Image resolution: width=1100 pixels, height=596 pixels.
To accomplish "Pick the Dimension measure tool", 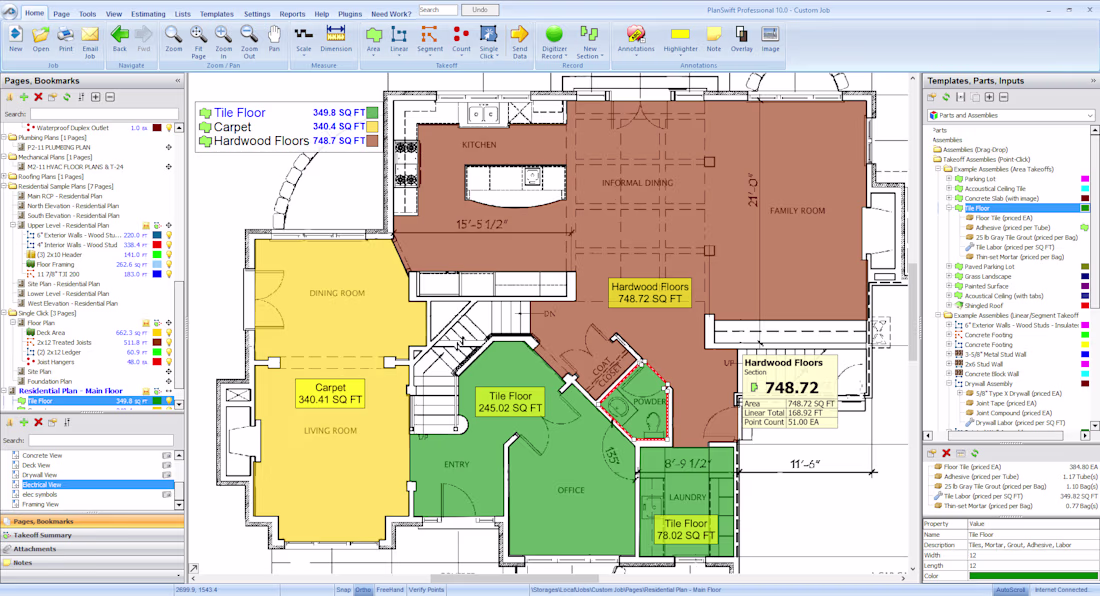I will [336, 39].
